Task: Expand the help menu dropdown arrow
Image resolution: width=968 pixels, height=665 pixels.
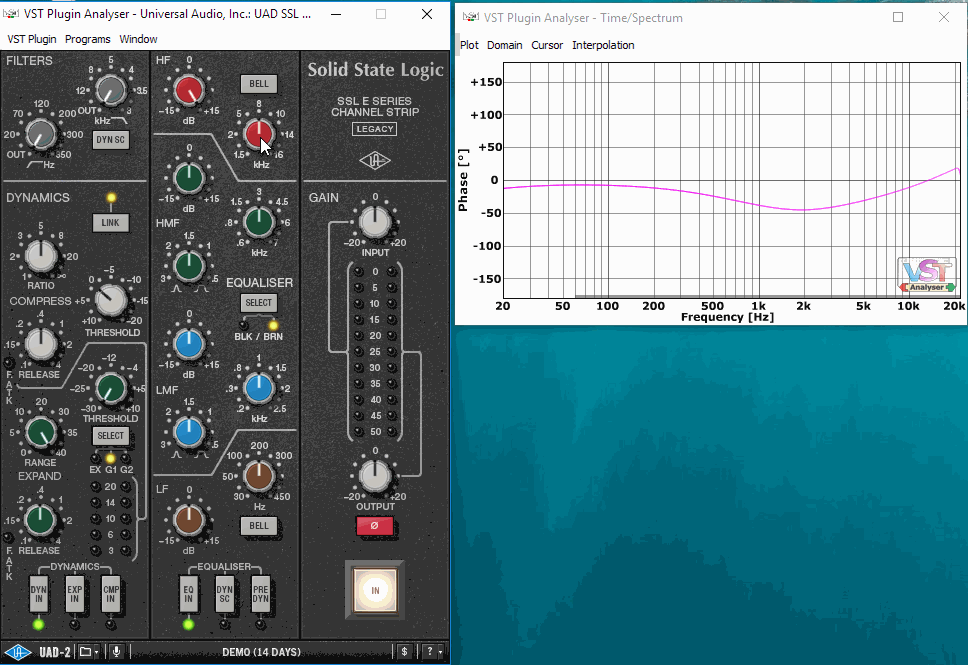Action: [440, 653]
